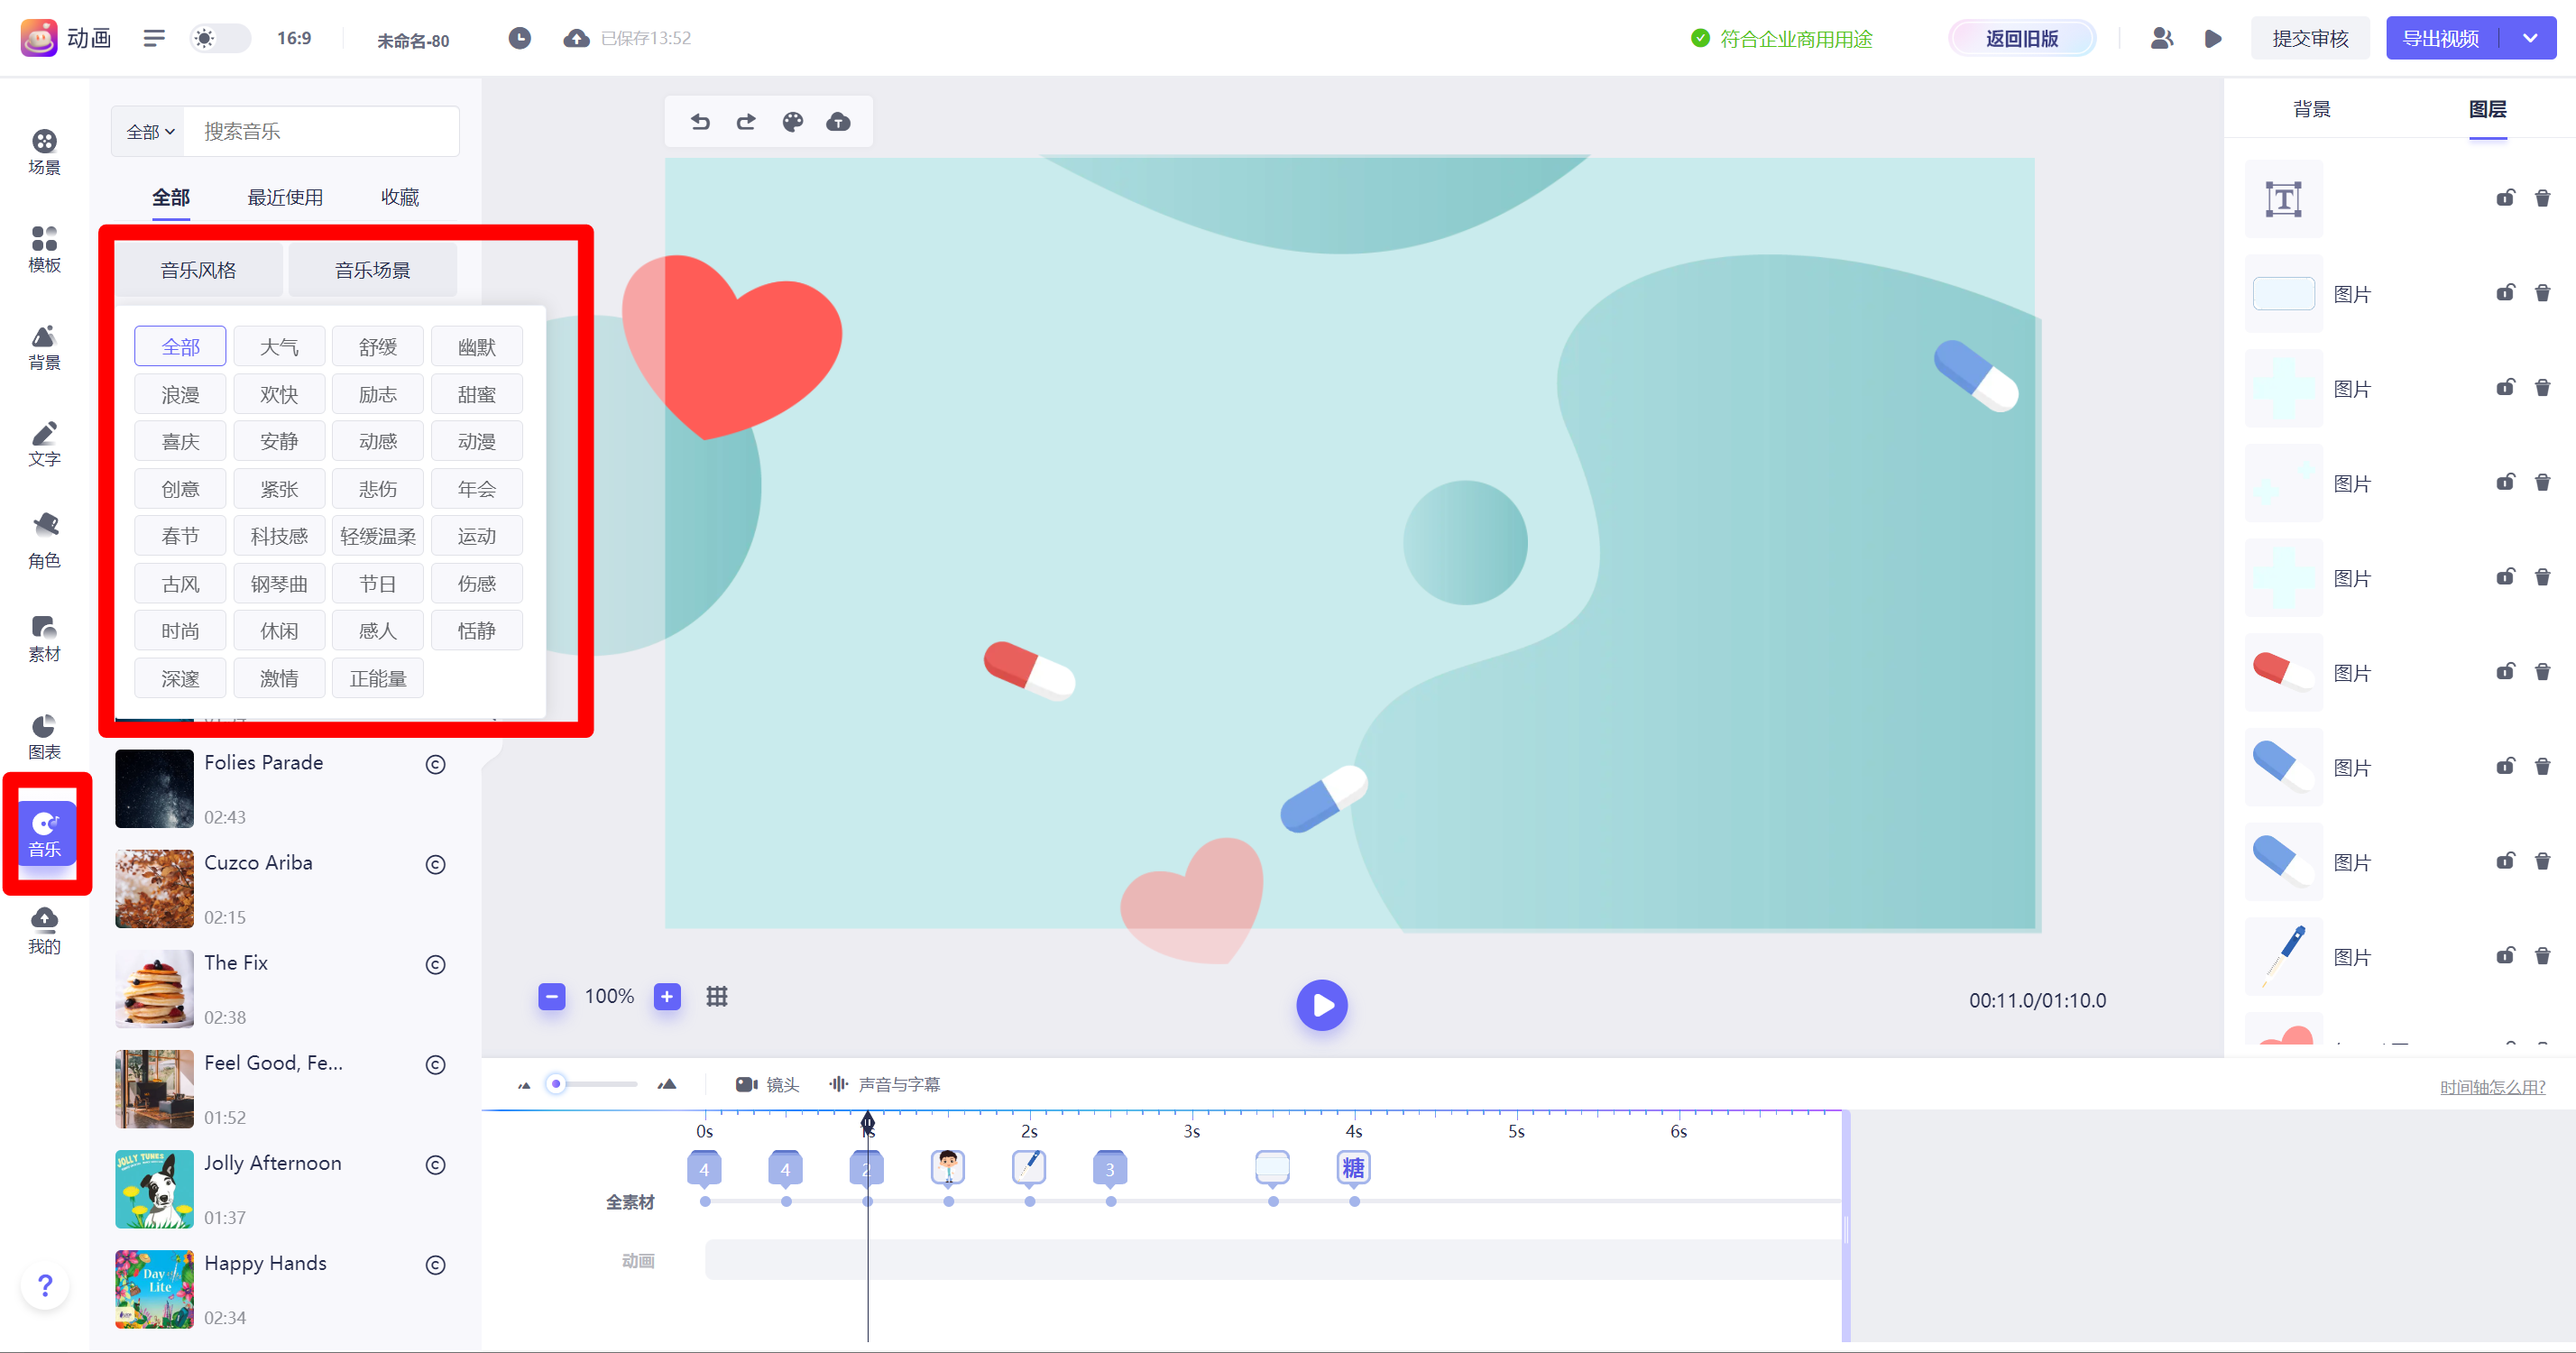Select the 音乐 music panel

[46, 834]
